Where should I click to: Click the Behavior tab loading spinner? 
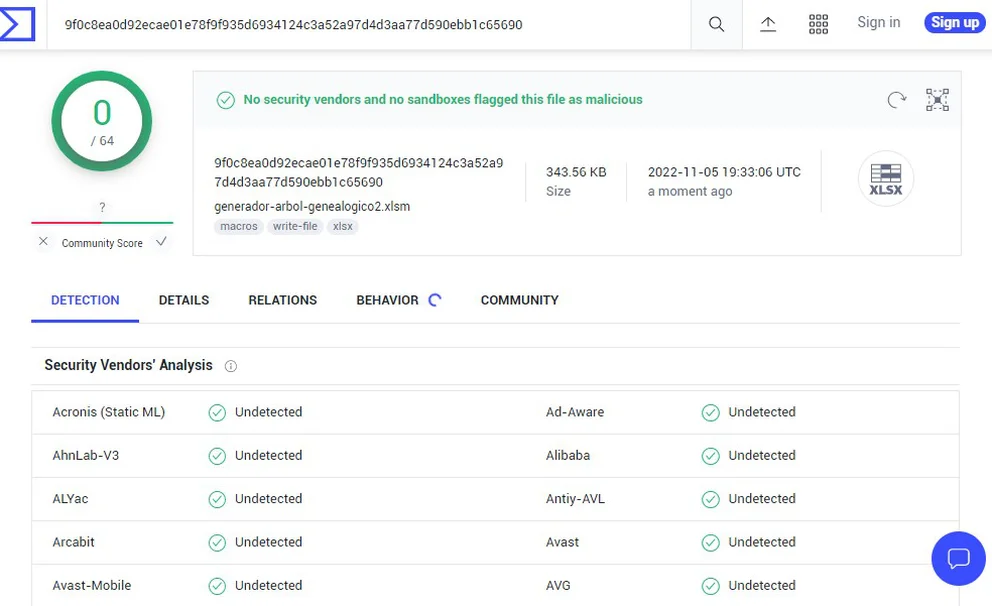(x=435, y=300)
